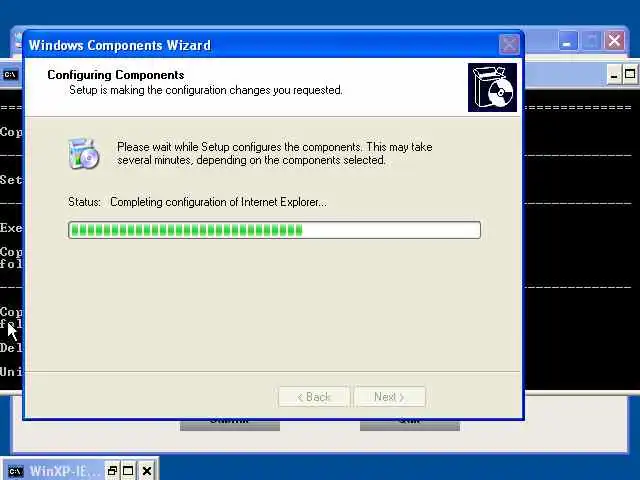Viewport: 640px width, 480px height.
Task: Click the setup CD box icon in header
Action: pos(492,87)
